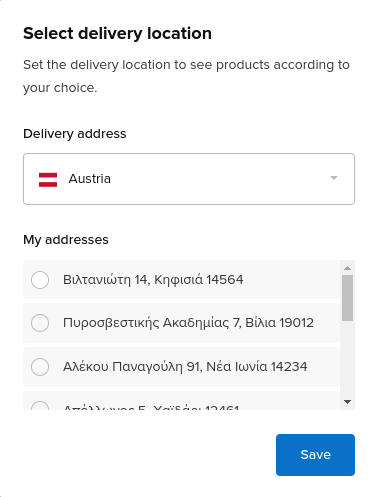Click the Νέα Ιωνία 14234 address row text
Viewport: 373px width, 497px height.
tap(185, 367)
